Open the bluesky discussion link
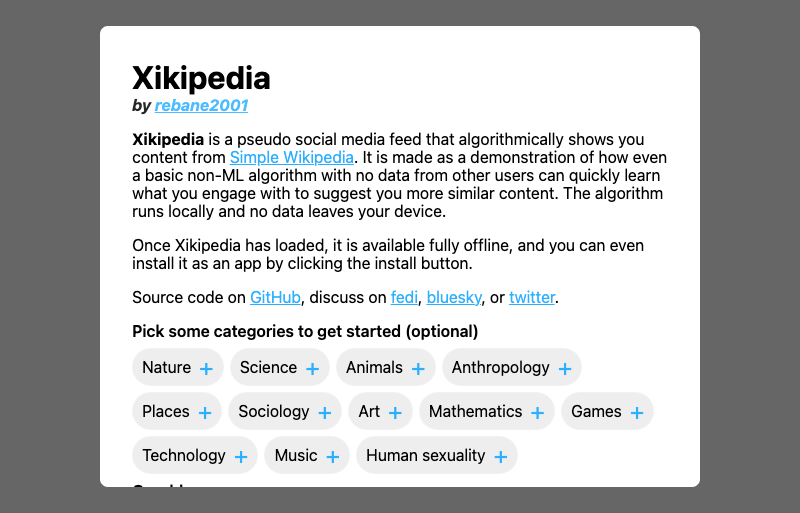This screenshot has height=513, width=800. pyautogui.click(x=454, y=297)
